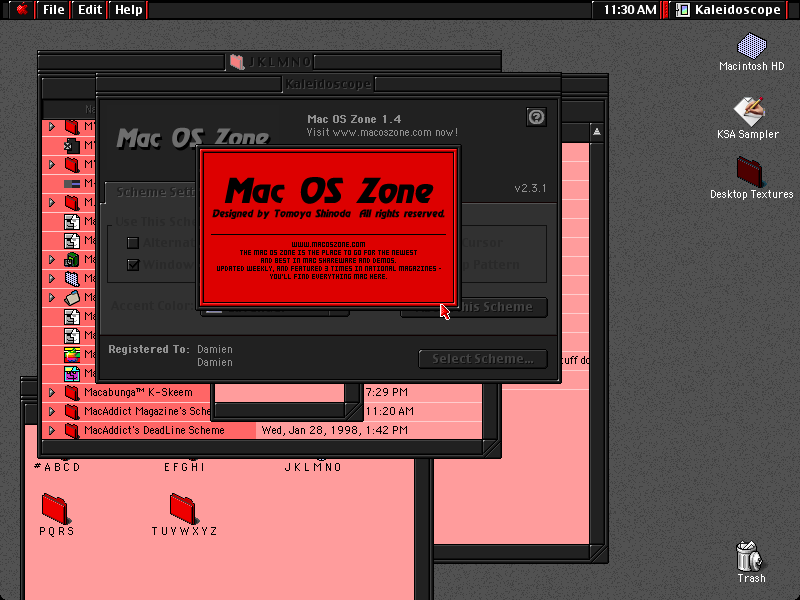Click the v2.3.1 version label

[530, 188]
